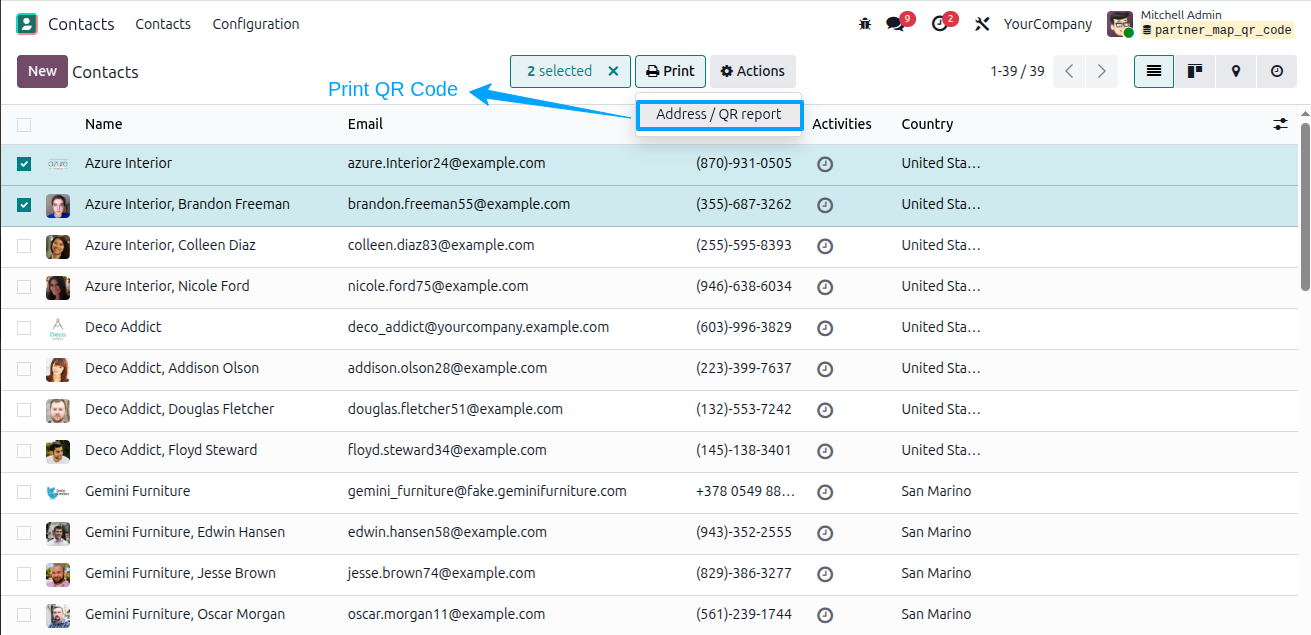1311x635 pixels.
Task: Switch to Map view icon
Action: click(x=1236, y=71)
